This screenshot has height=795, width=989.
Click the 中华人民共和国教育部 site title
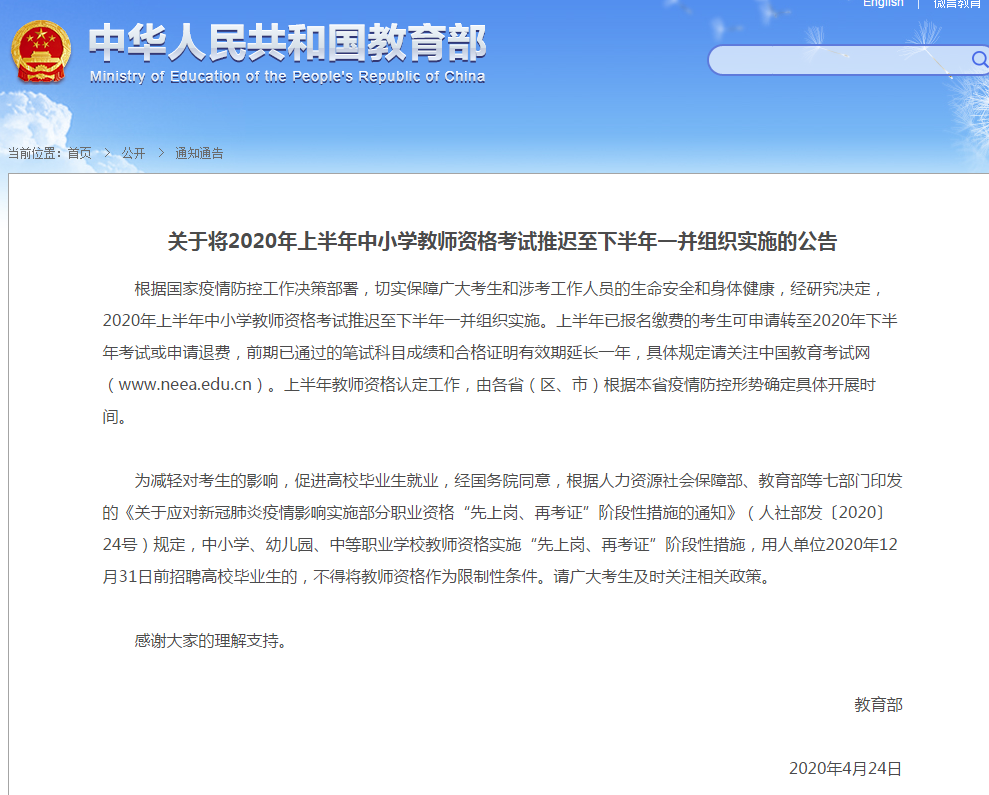(x=287, y=42)
